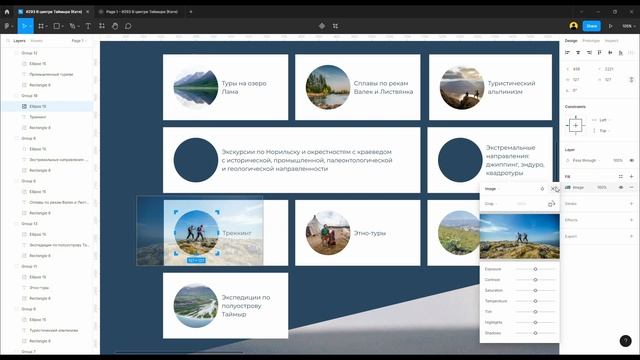Open Crop image mode dropdown

[x=491, y=204]
